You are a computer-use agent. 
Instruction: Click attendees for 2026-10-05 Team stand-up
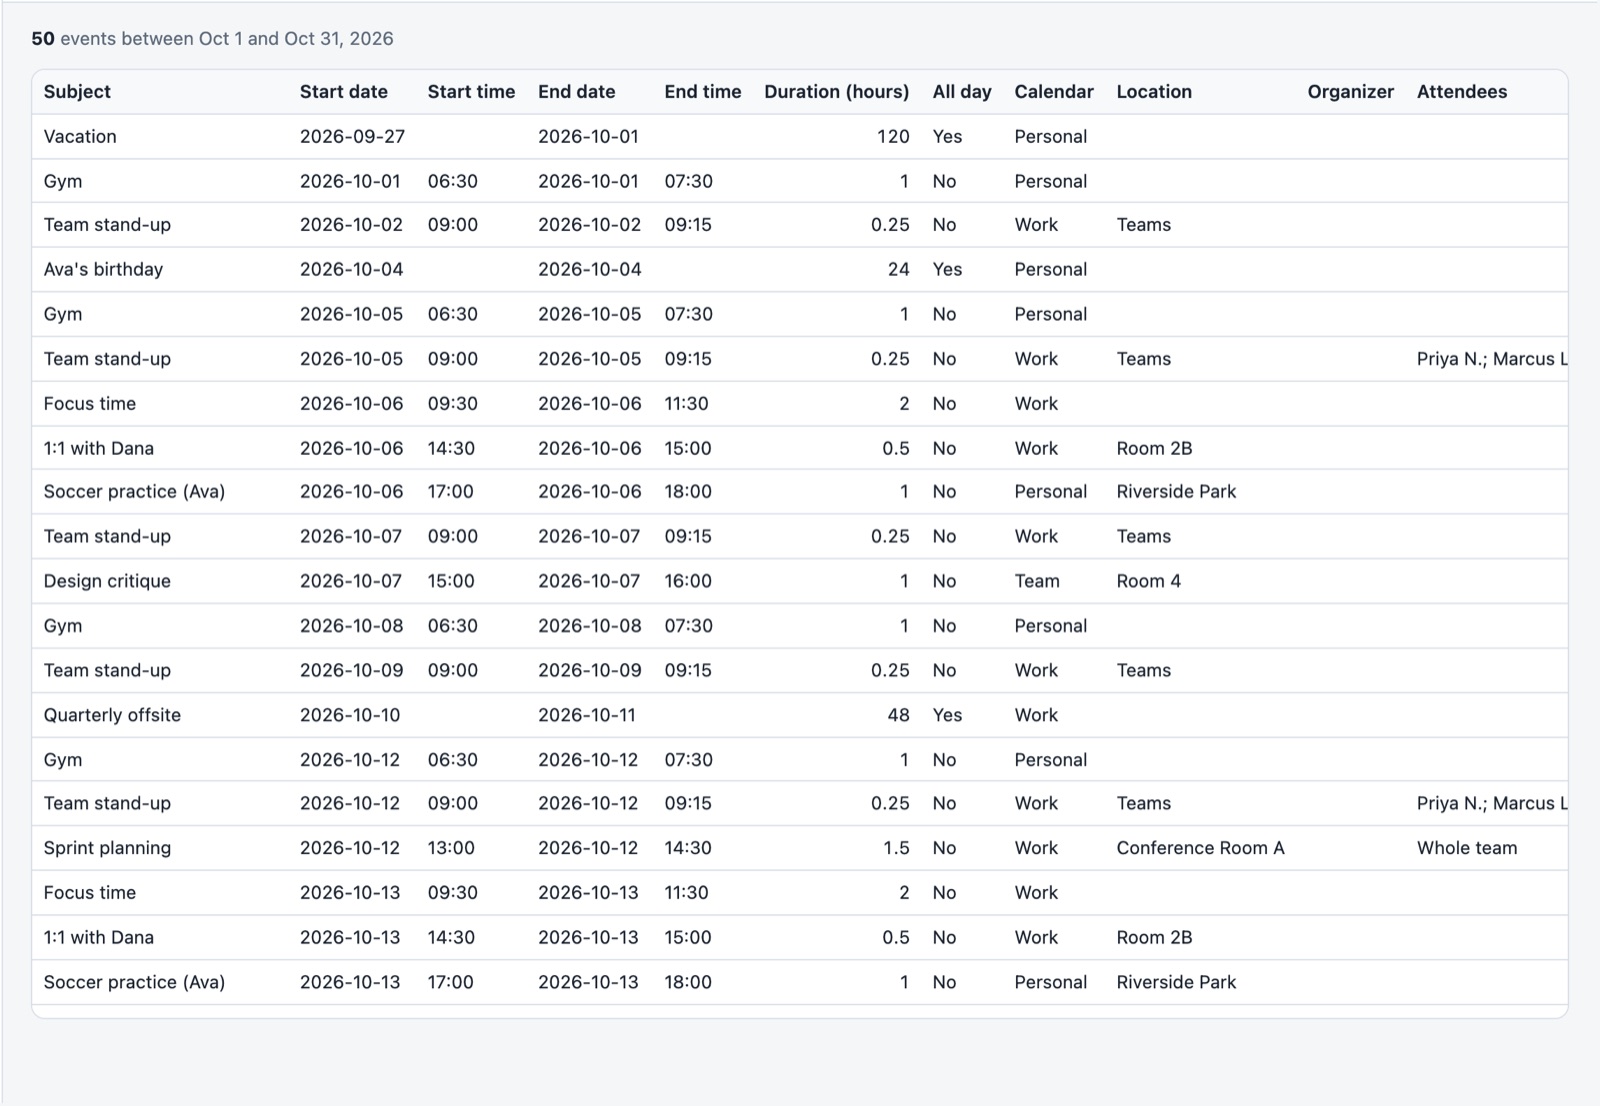1492,359
